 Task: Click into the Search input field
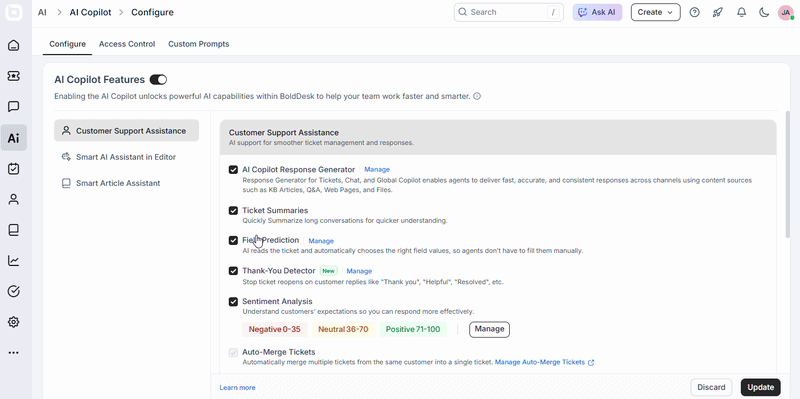(x=509, y=12)
